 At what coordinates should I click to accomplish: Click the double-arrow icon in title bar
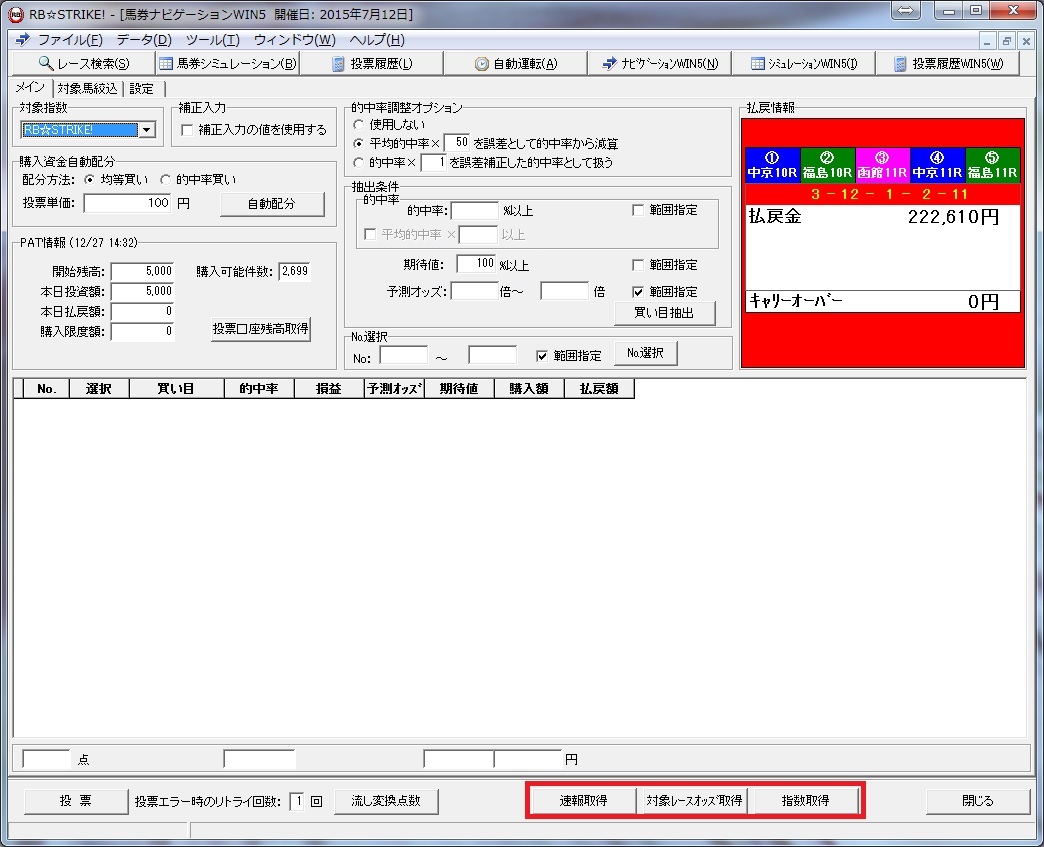905,11
